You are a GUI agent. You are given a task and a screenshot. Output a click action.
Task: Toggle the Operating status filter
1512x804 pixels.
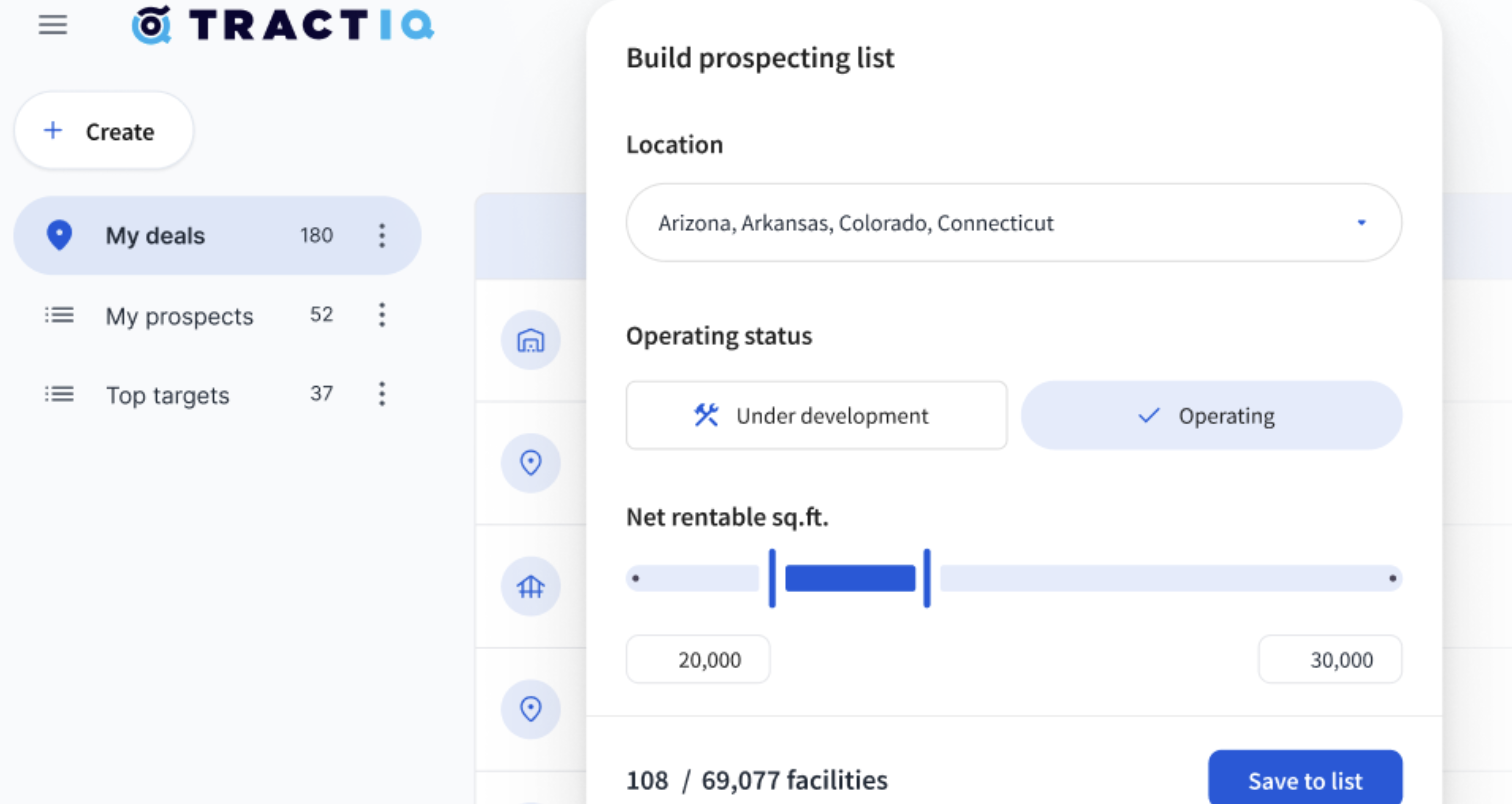[x=1211, y=416]
